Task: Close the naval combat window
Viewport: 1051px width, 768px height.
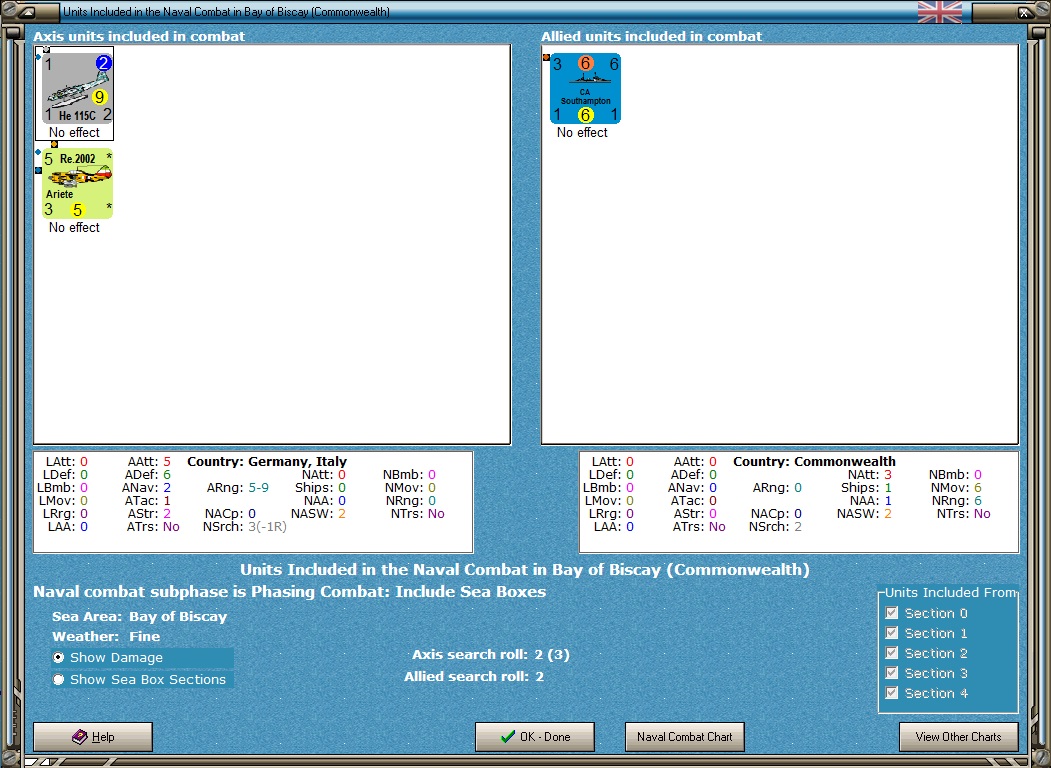Action: click(x=1025, y=11)
